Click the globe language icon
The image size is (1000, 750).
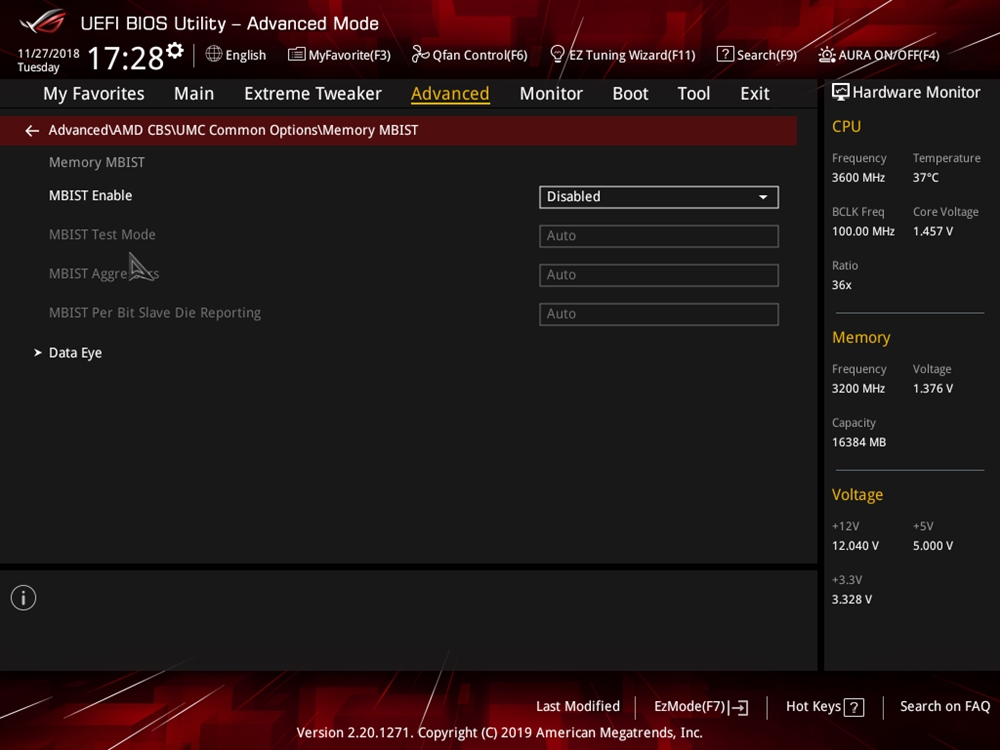pos(214,54)
